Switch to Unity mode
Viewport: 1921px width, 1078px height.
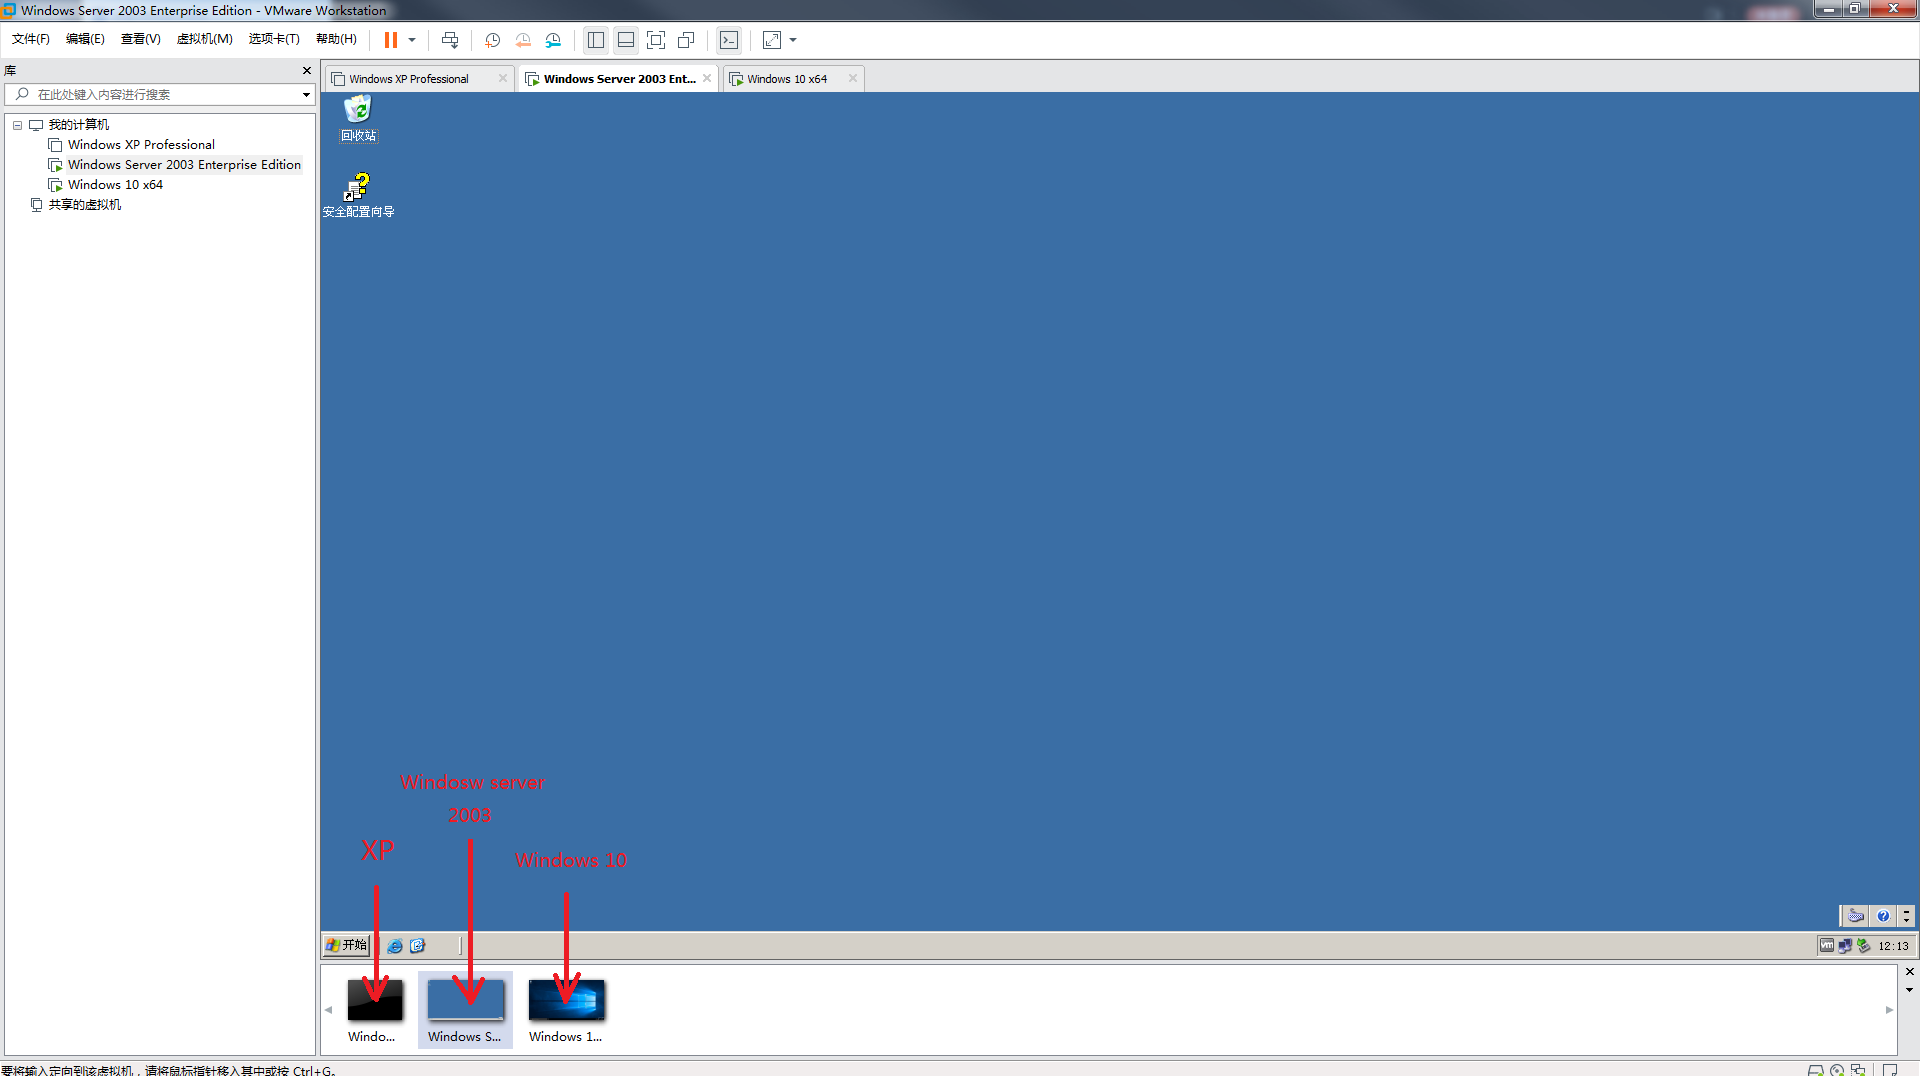click(x=686, y=40)
